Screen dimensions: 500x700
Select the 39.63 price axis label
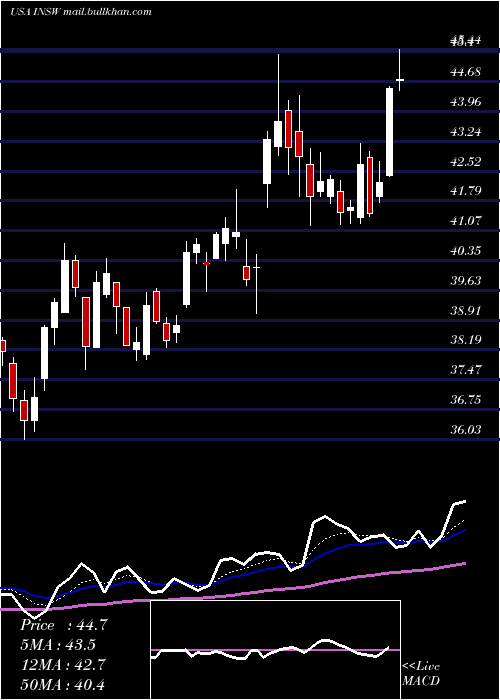tap(466, 280)
